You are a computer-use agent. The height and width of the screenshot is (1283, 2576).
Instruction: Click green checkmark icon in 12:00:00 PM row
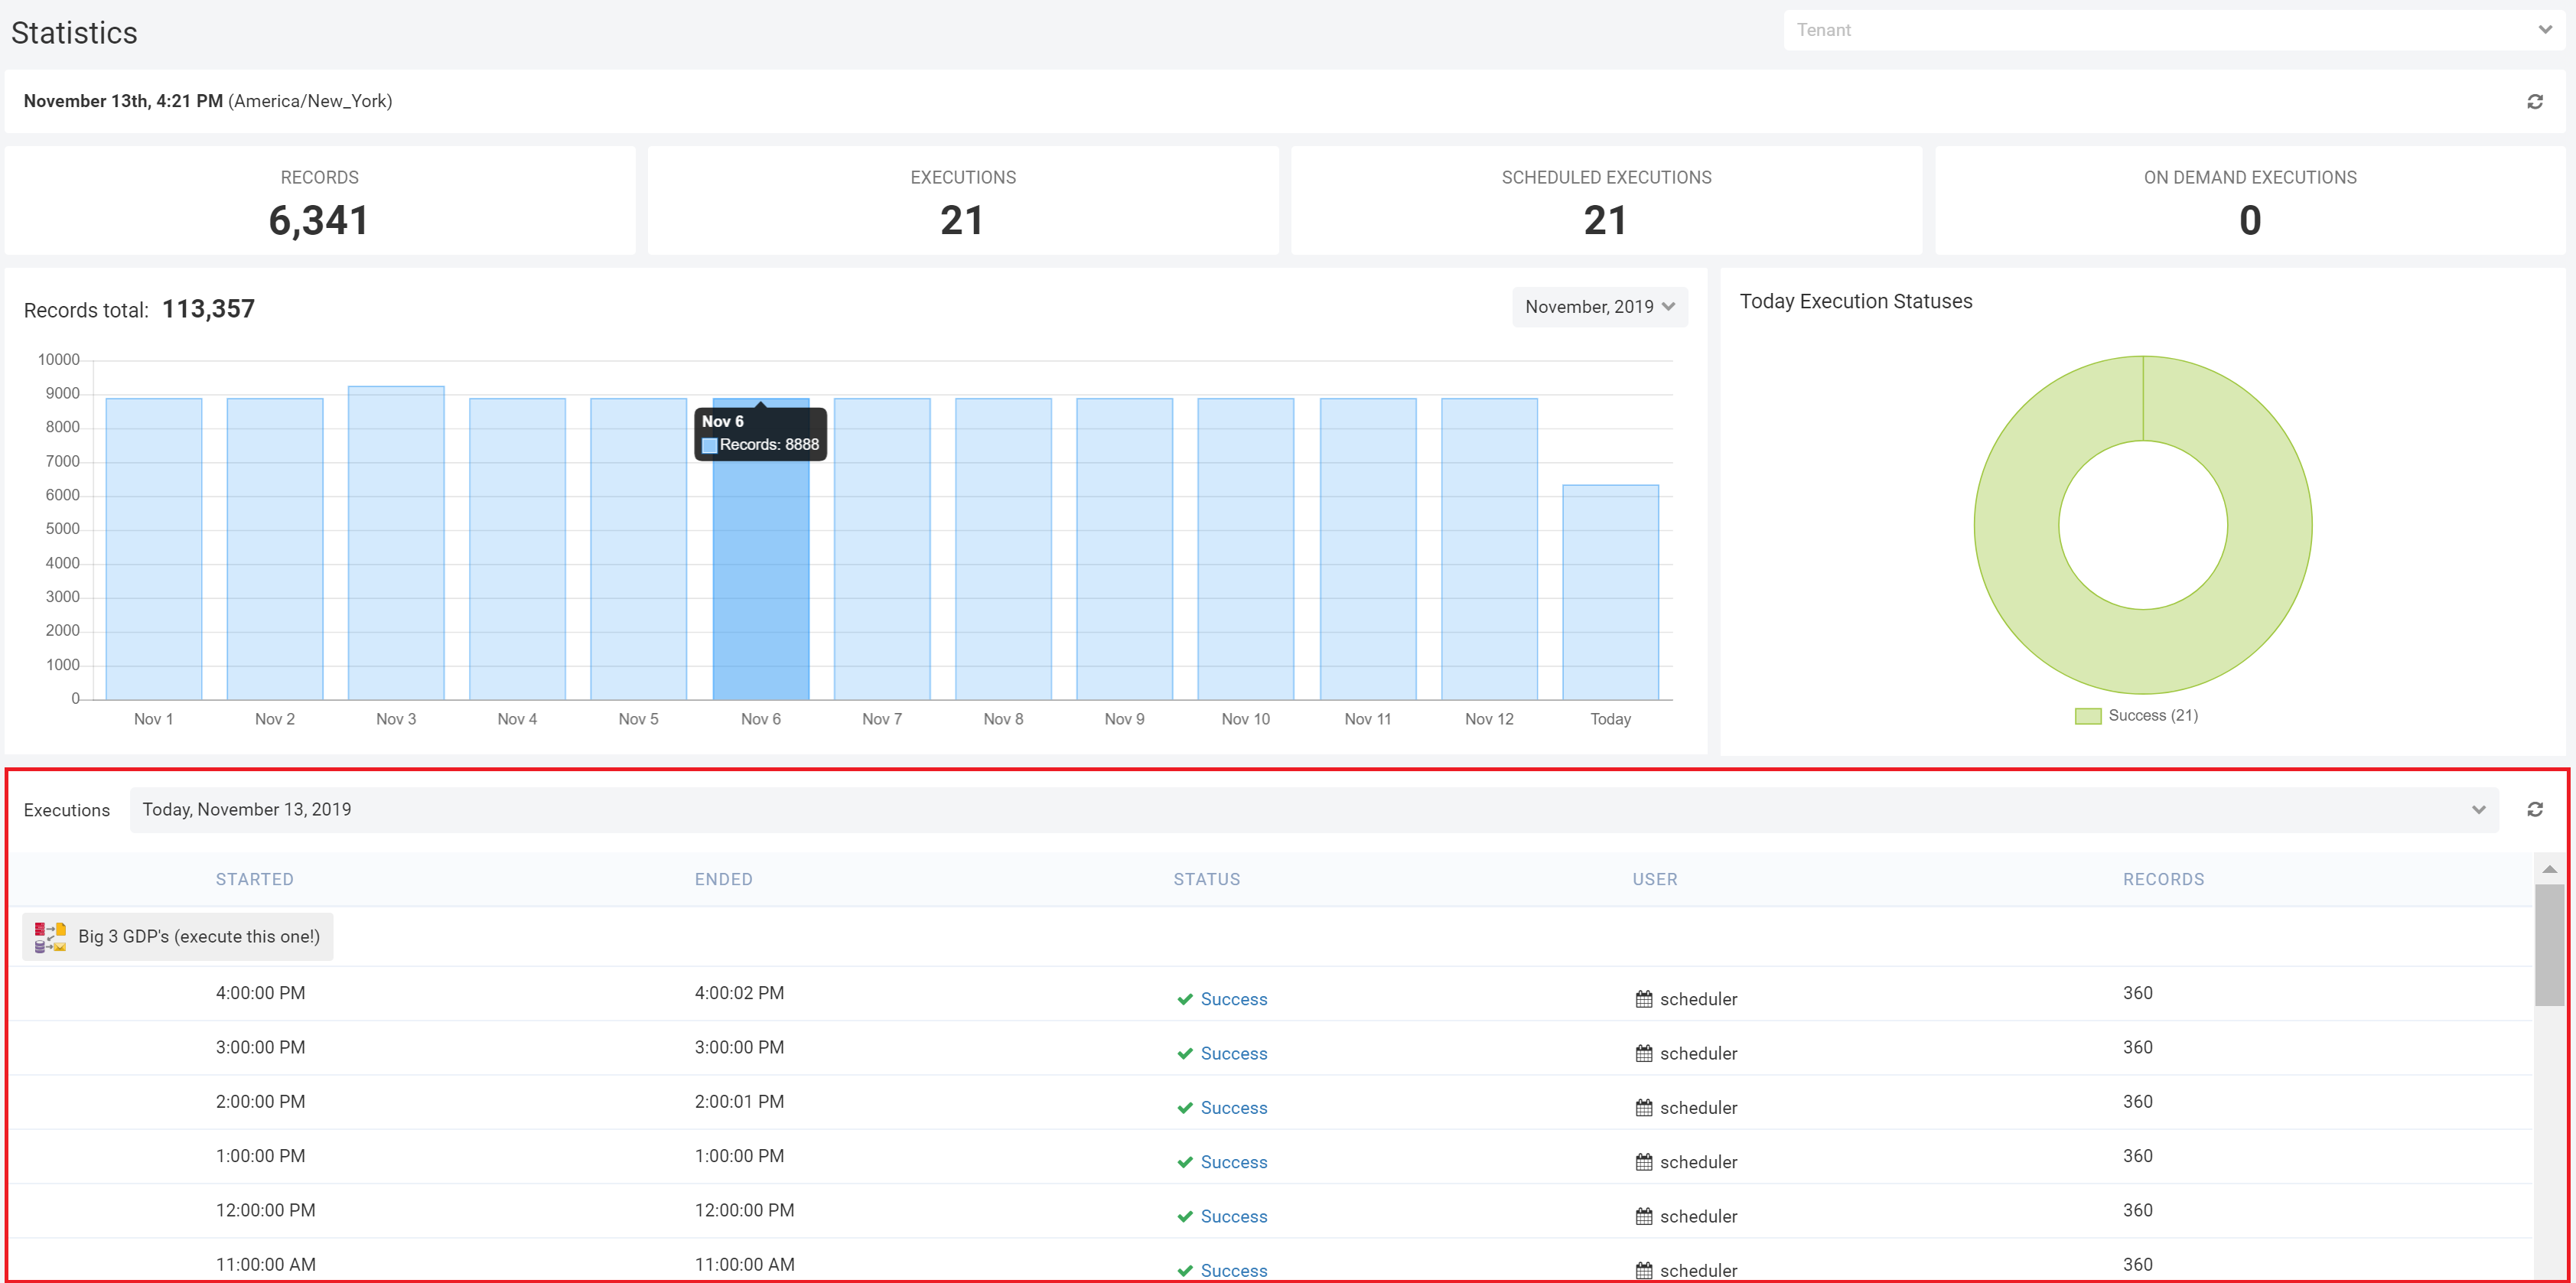(x=1184, y=1216)
